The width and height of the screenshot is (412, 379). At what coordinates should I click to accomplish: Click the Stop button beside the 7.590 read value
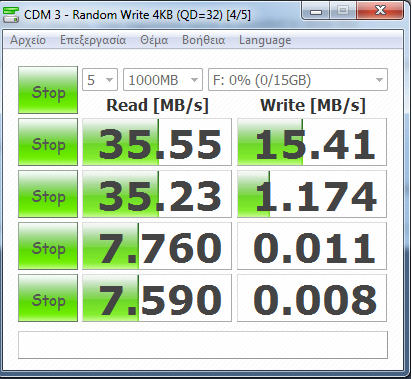48,298
